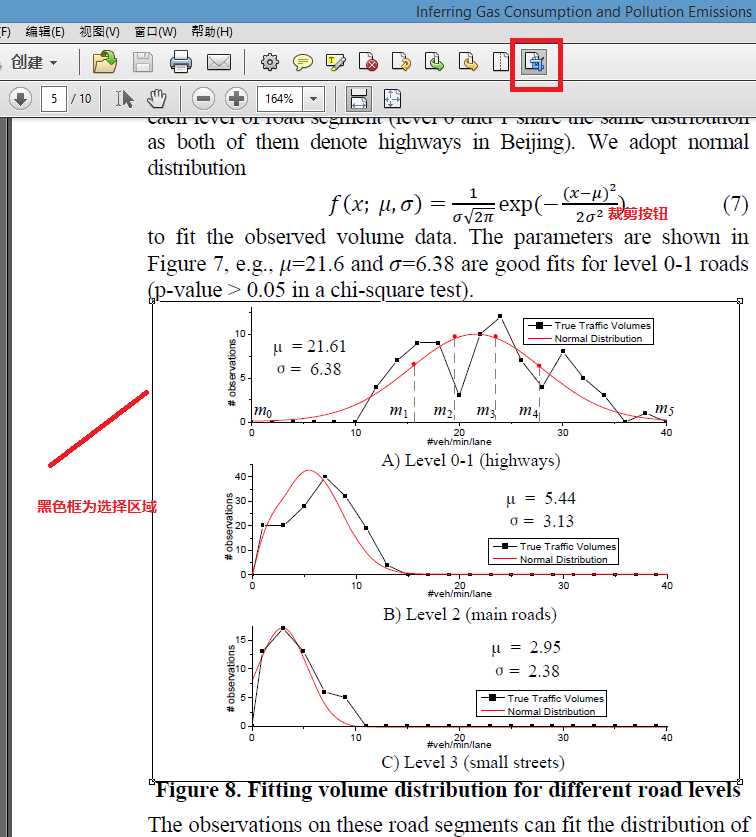756x837 pixels.
Task: Click the '/ 10' total page count
Action: pos(81,99)
